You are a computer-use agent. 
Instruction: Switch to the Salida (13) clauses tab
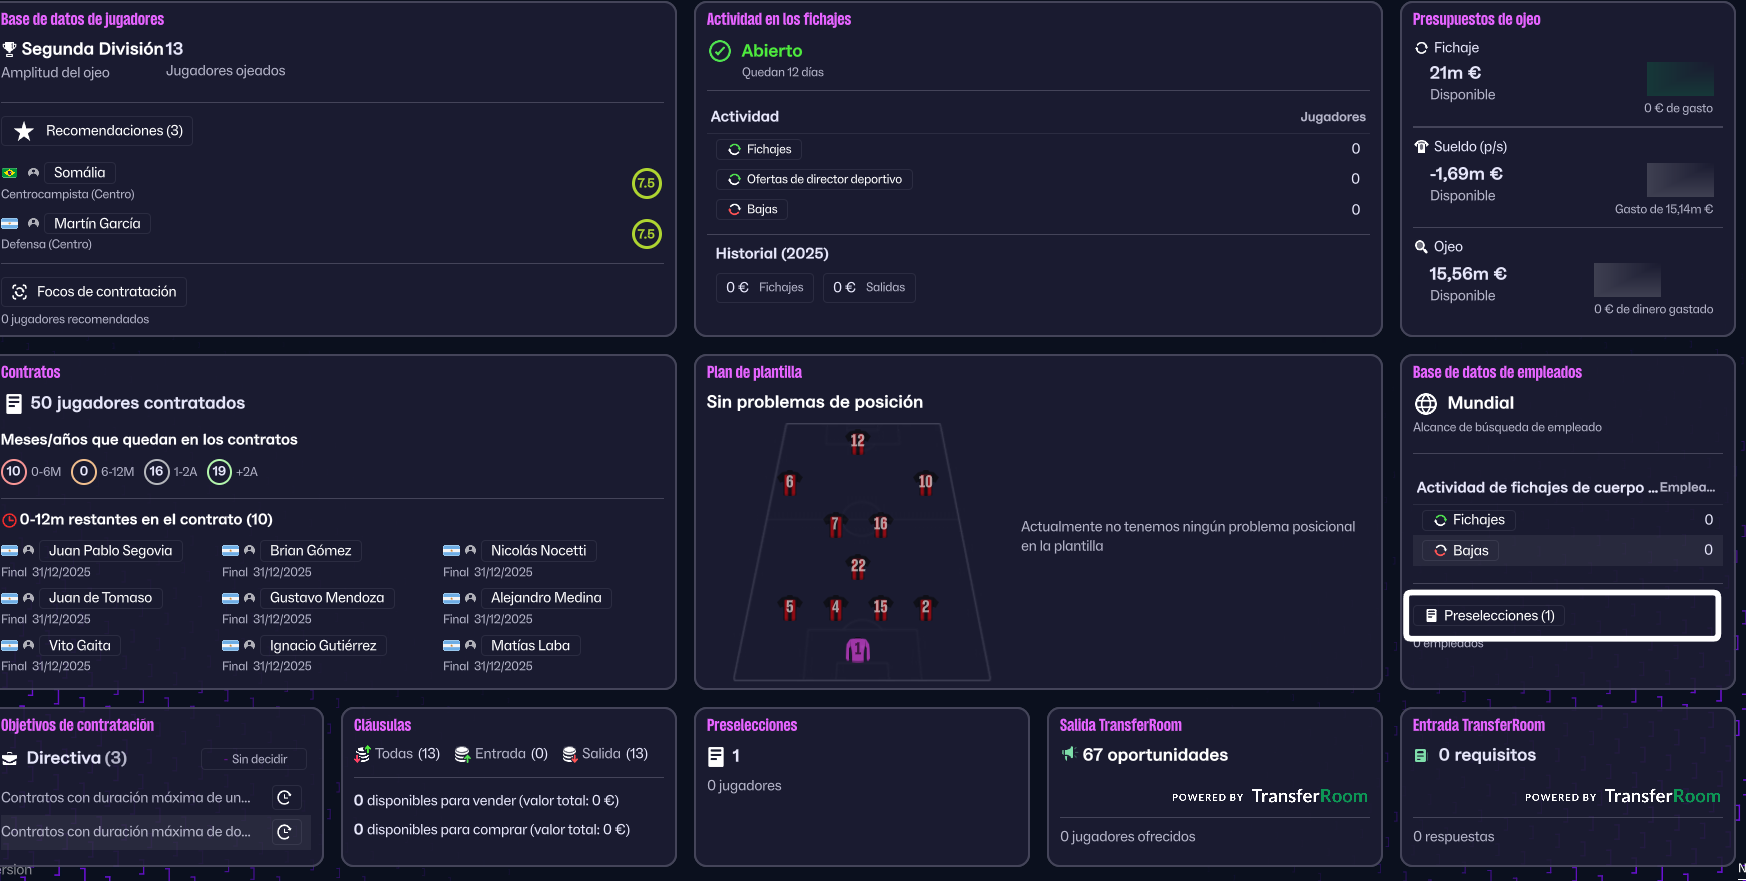click(606, 754)
